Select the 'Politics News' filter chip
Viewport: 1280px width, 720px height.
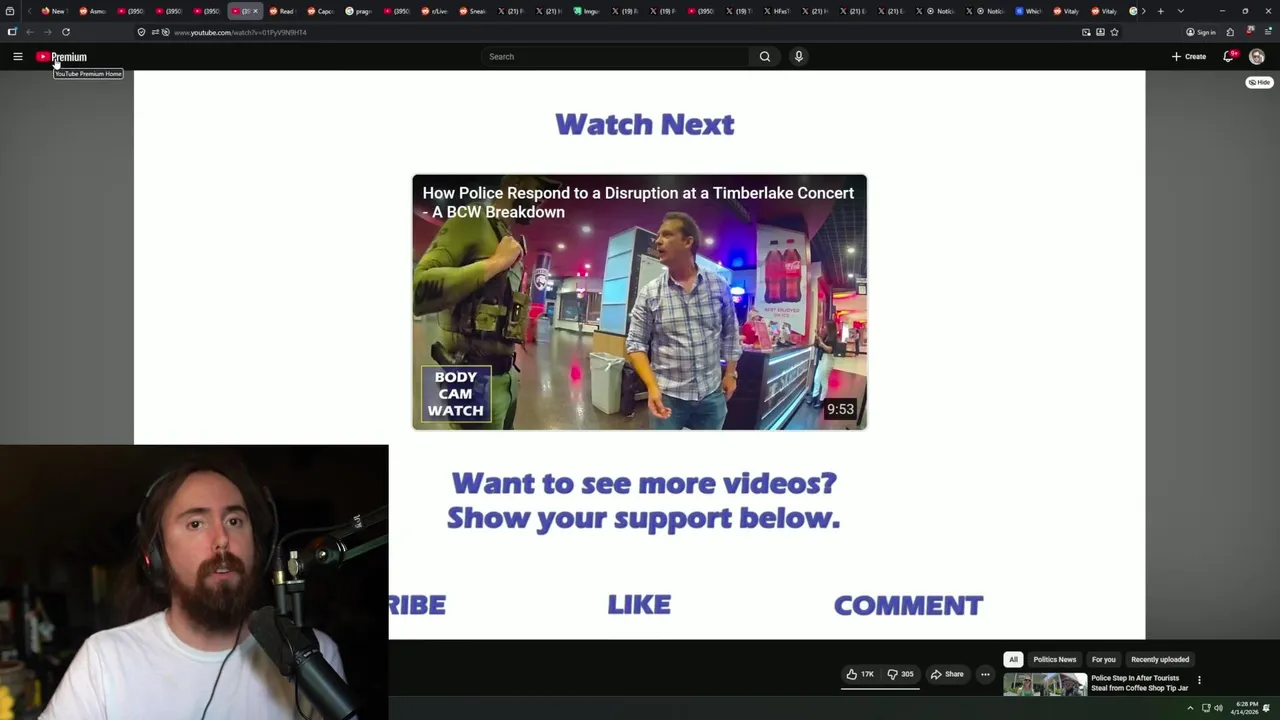1054,659
